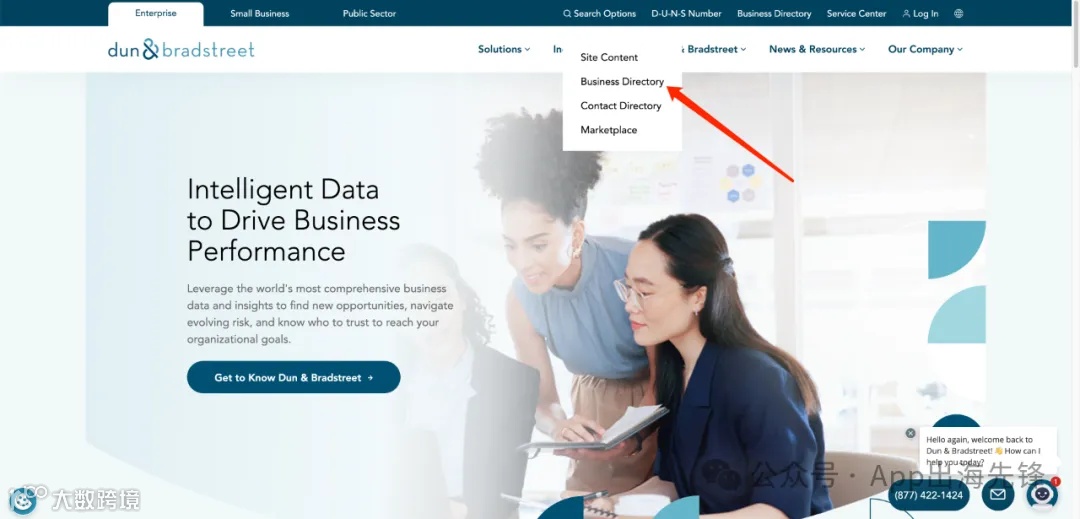This screenshot has width=1080, height=519.
Task: Choose Contact Directory from the dropdown
Action: coord(621,105)
